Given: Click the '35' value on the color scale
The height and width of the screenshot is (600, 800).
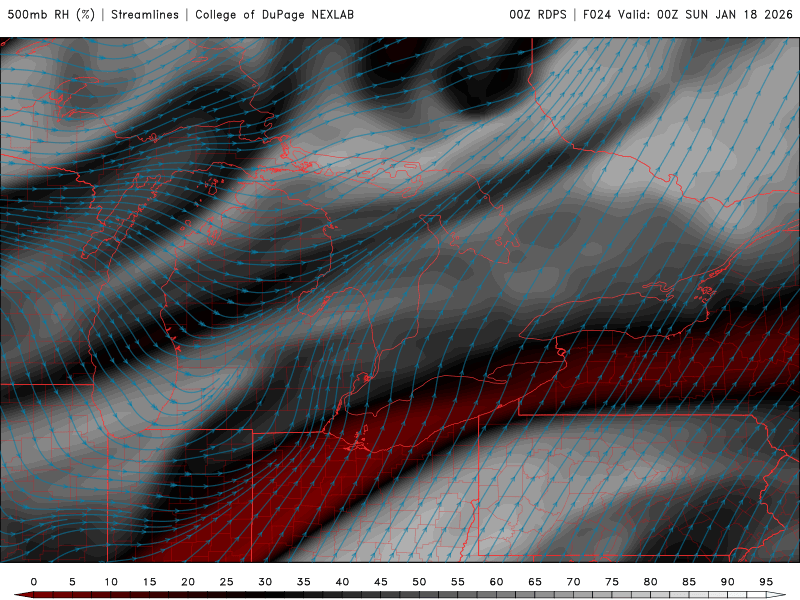Looking at the screenshot, I should [x=304, y=582].
